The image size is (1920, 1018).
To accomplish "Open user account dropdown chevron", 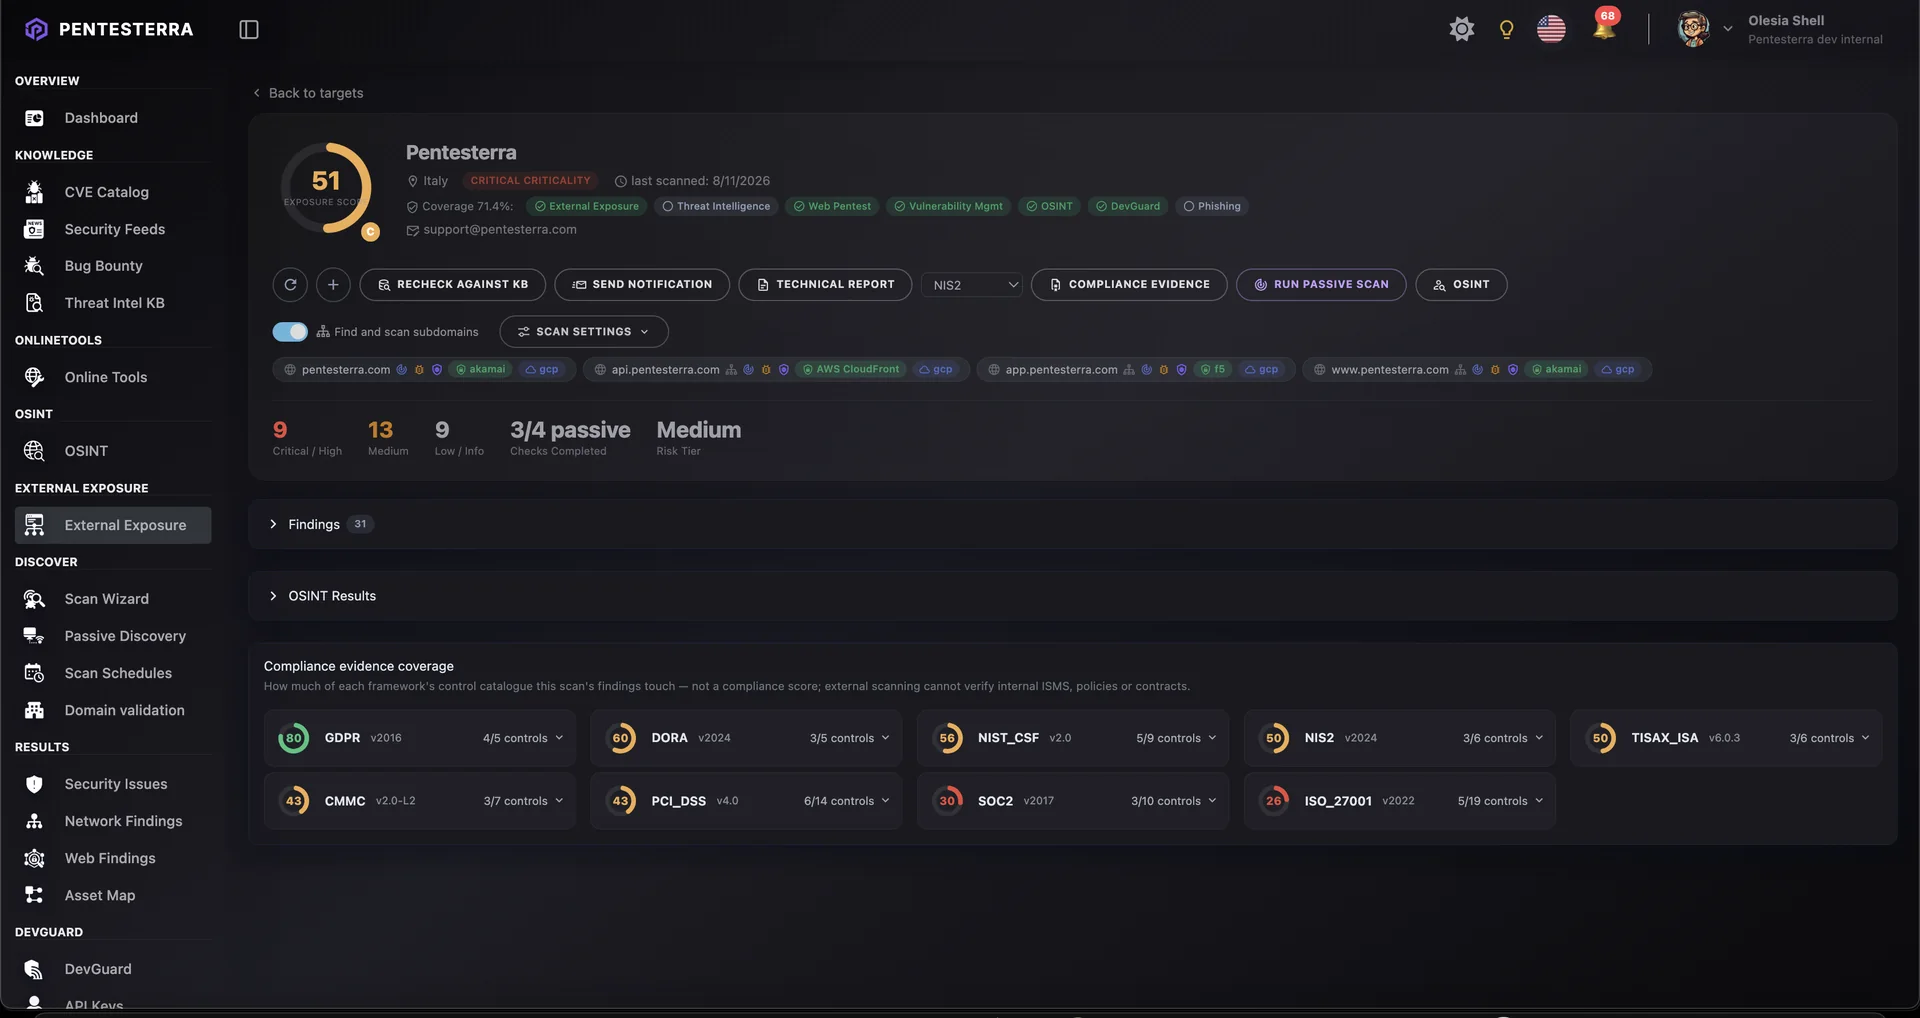I will [1727, 29].
